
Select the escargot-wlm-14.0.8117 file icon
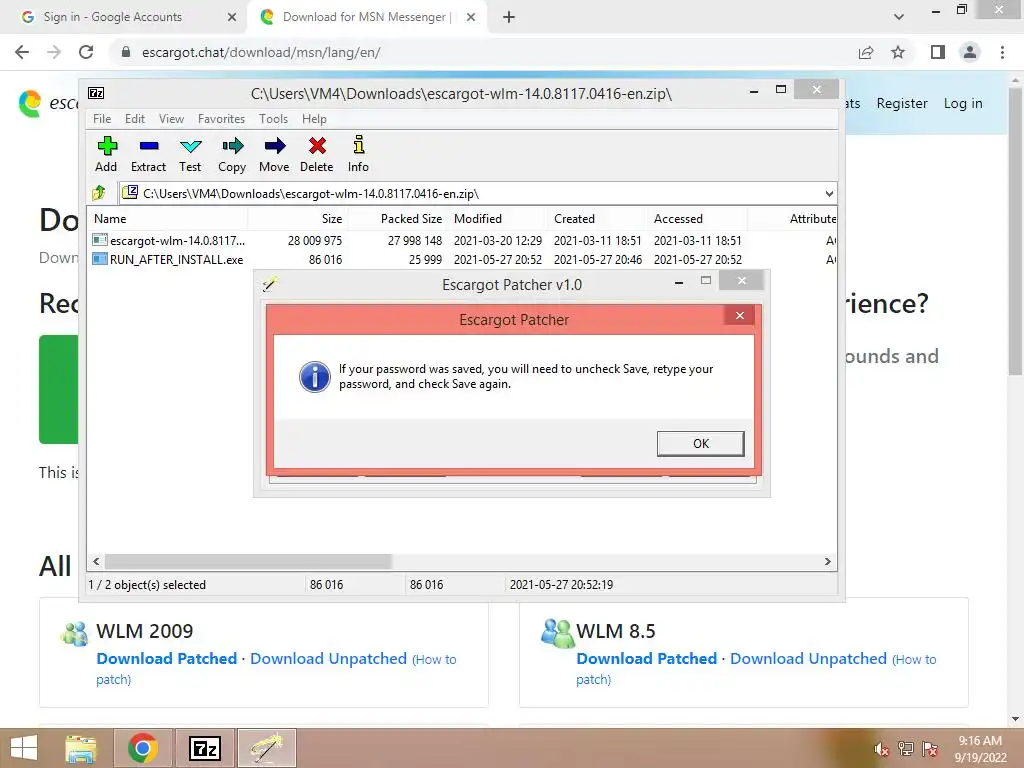[100, 240]
